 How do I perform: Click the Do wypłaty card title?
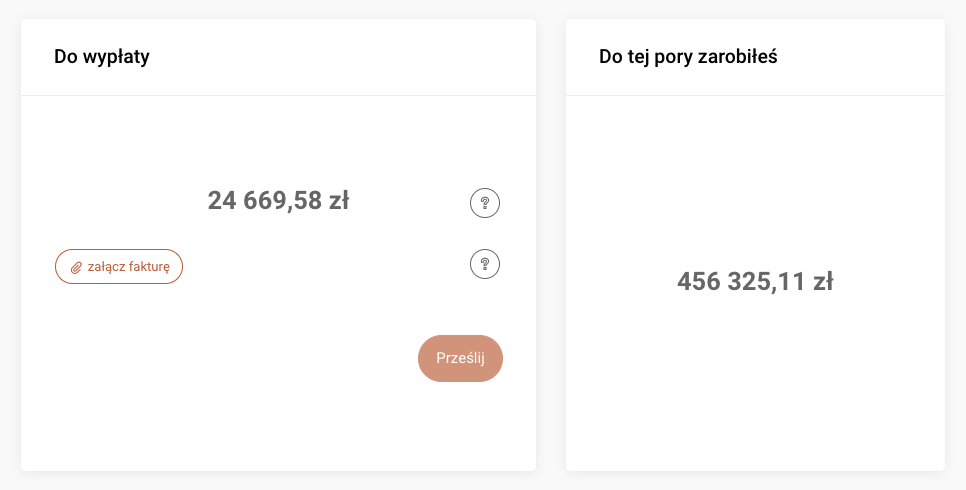pyautogui.click(x=102, y=57)
